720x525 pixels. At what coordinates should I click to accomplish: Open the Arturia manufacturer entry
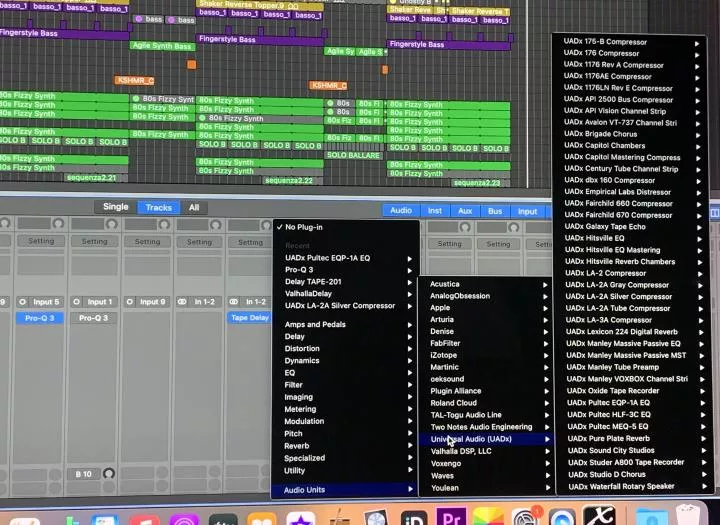(442, 319)
